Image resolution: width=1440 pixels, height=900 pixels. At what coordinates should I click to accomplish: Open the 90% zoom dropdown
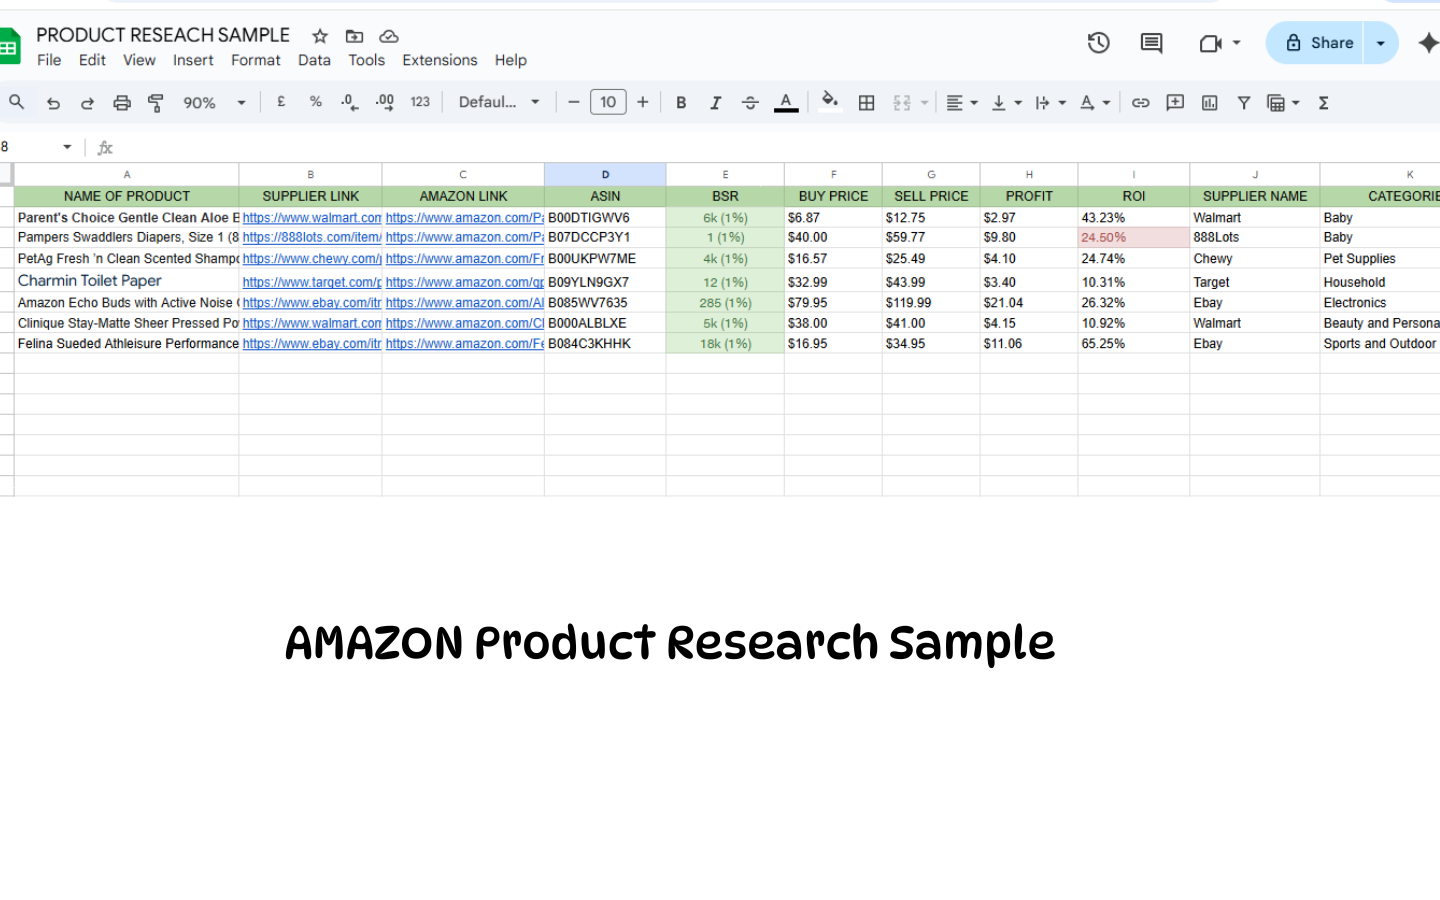point(214,103)
